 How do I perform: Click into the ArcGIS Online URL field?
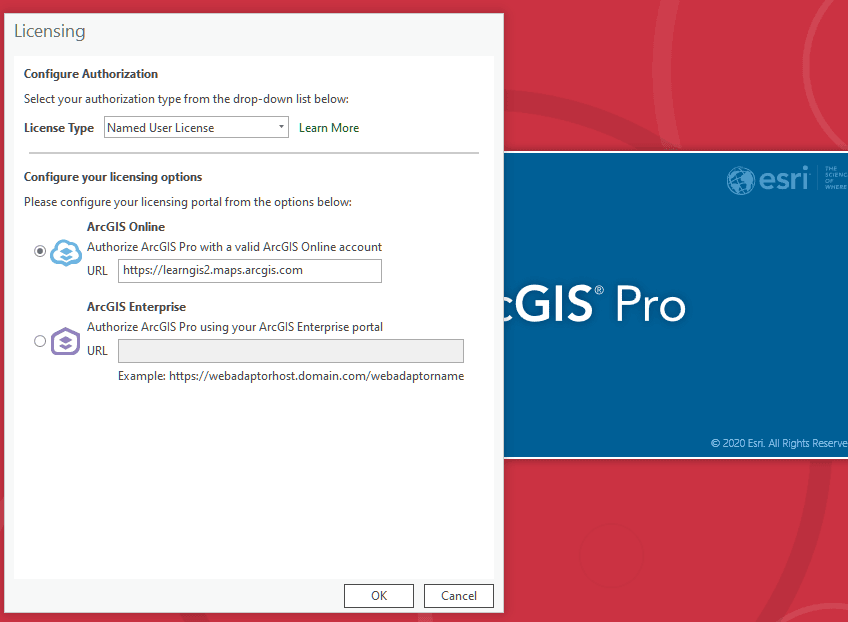pyautogui.click(x=249, y=270)
